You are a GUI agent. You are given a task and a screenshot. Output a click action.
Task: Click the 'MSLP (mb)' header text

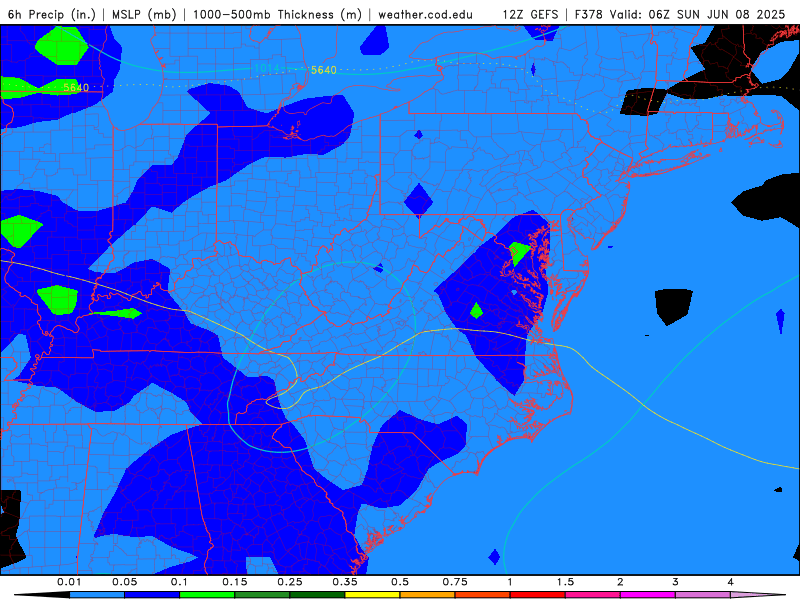pos(144,14)
